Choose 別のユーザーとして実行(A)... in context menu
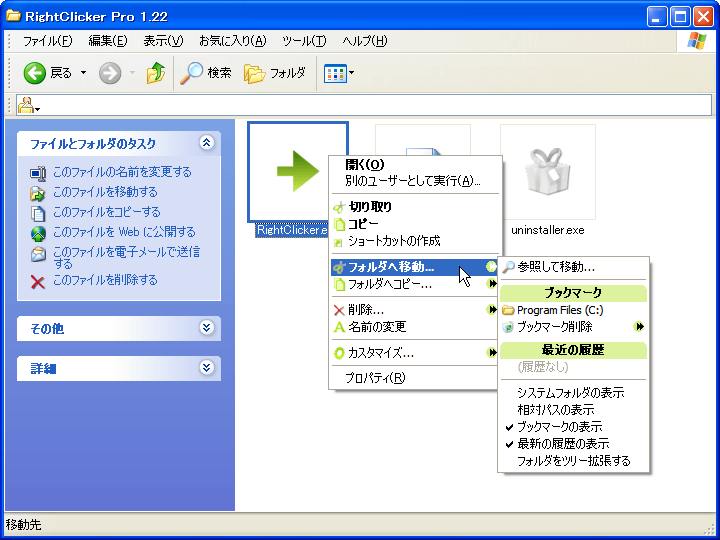 click(413, 181)
